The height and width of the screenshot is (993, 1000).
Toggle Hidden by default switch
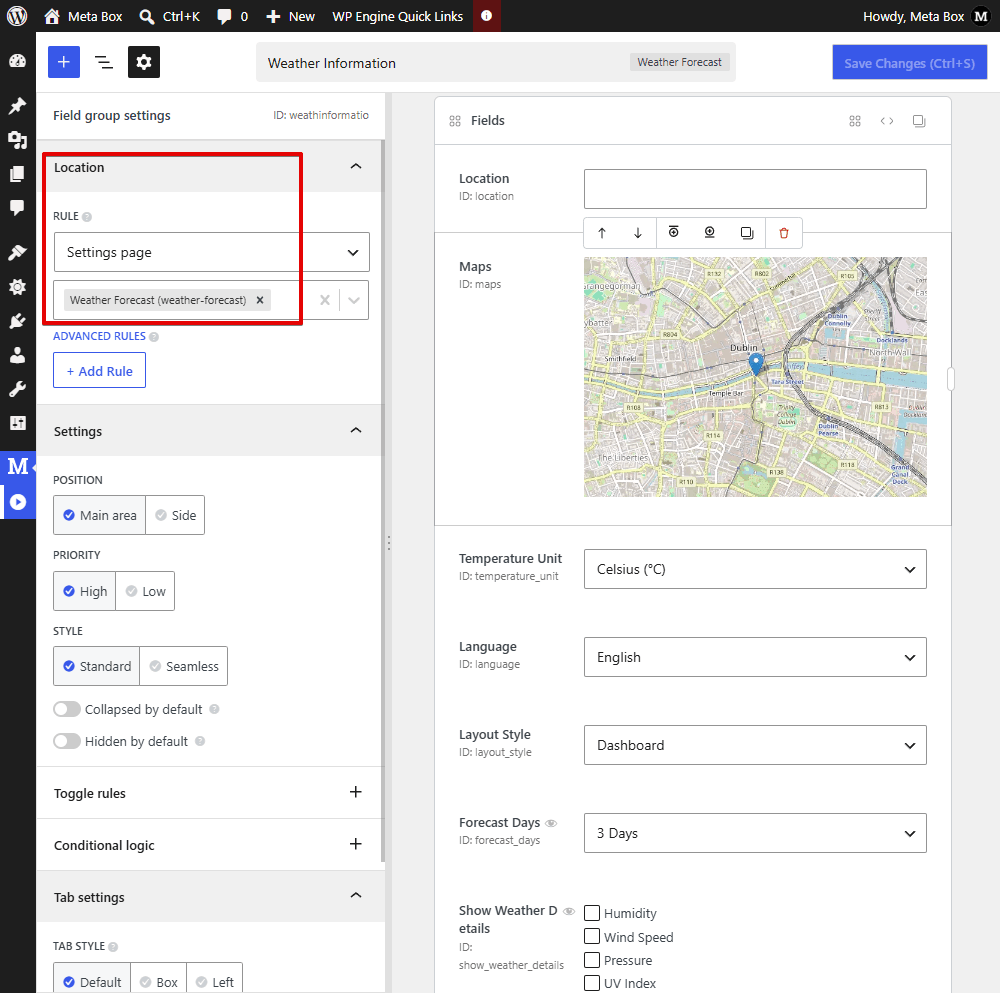point(67,741)
